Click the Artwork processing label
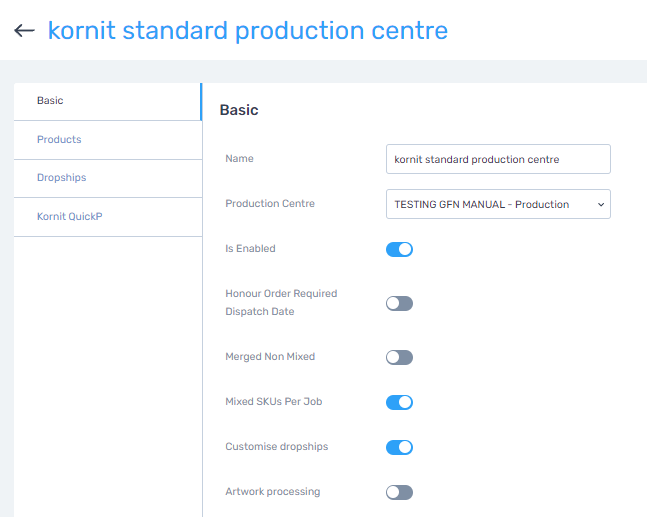647x517 pixels. point(272,491)
